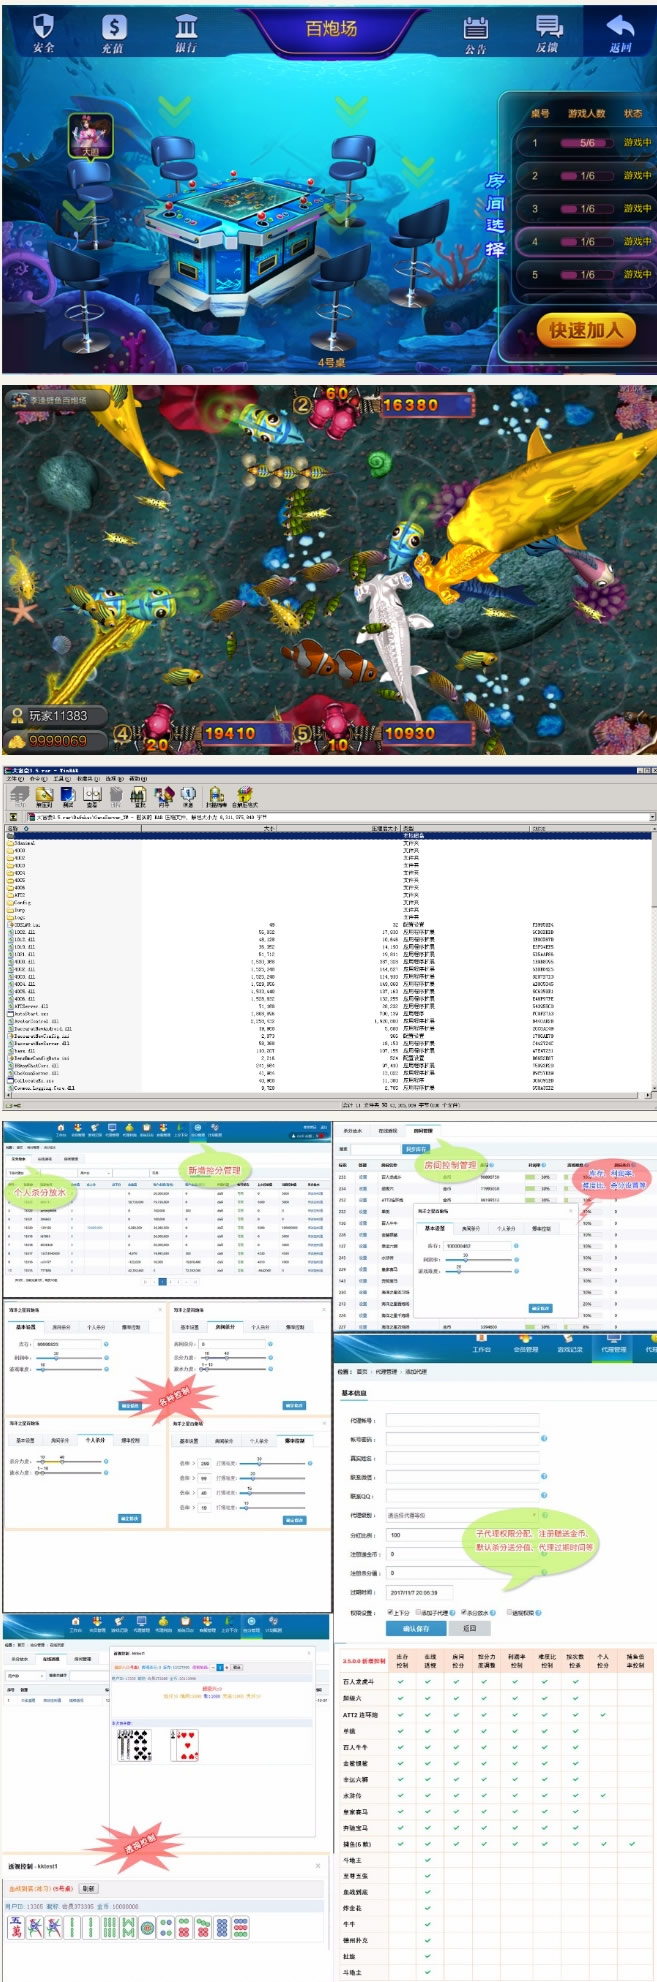This screenshot has width=657, height=1982.
Task: Select table 1 row with 5/6 players
Action: (x=583, y=143)
